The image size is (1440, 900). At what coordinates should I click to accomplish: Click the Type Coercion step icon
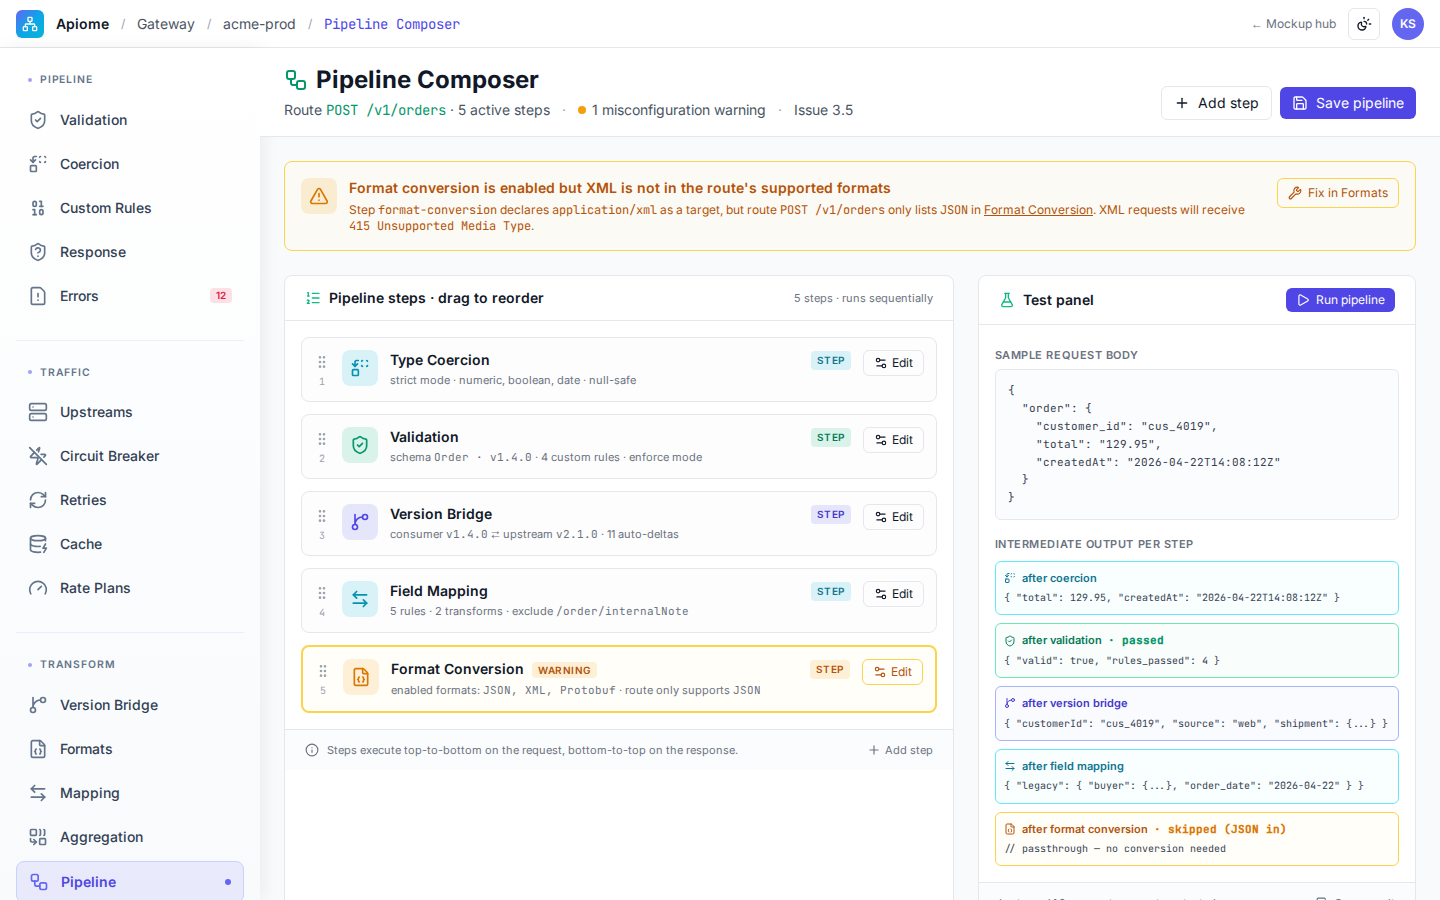pyautogui.click(x=360, y=368)
